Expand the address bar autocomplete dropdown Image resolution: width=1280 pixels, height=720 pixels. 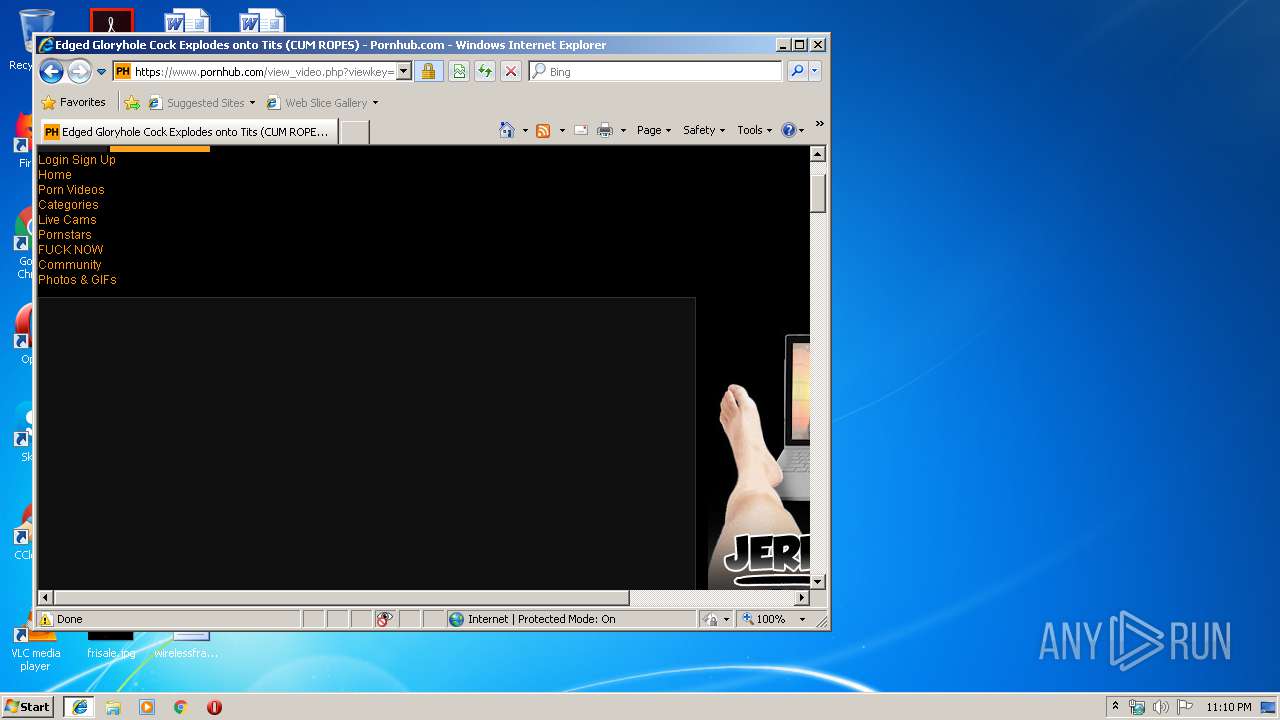pyautogui.click(x=404, y=71)
